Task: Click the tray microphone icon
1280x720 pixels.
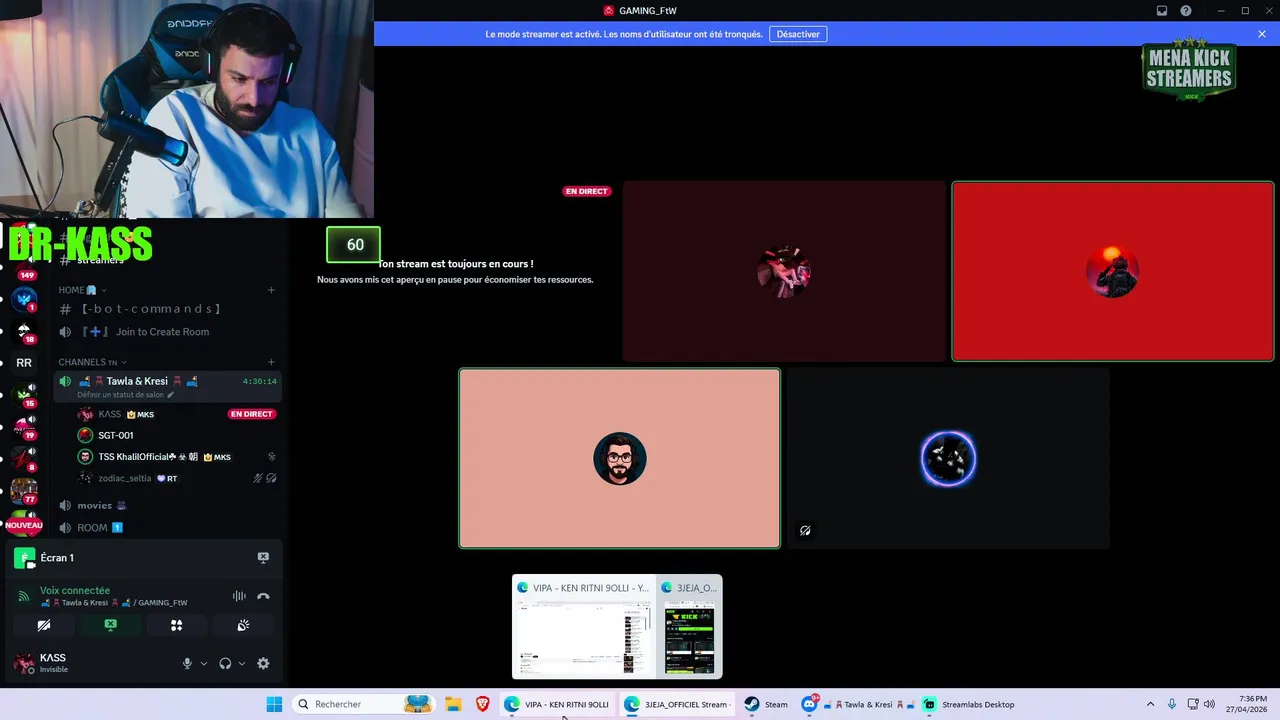Action: click(1172, 704)
